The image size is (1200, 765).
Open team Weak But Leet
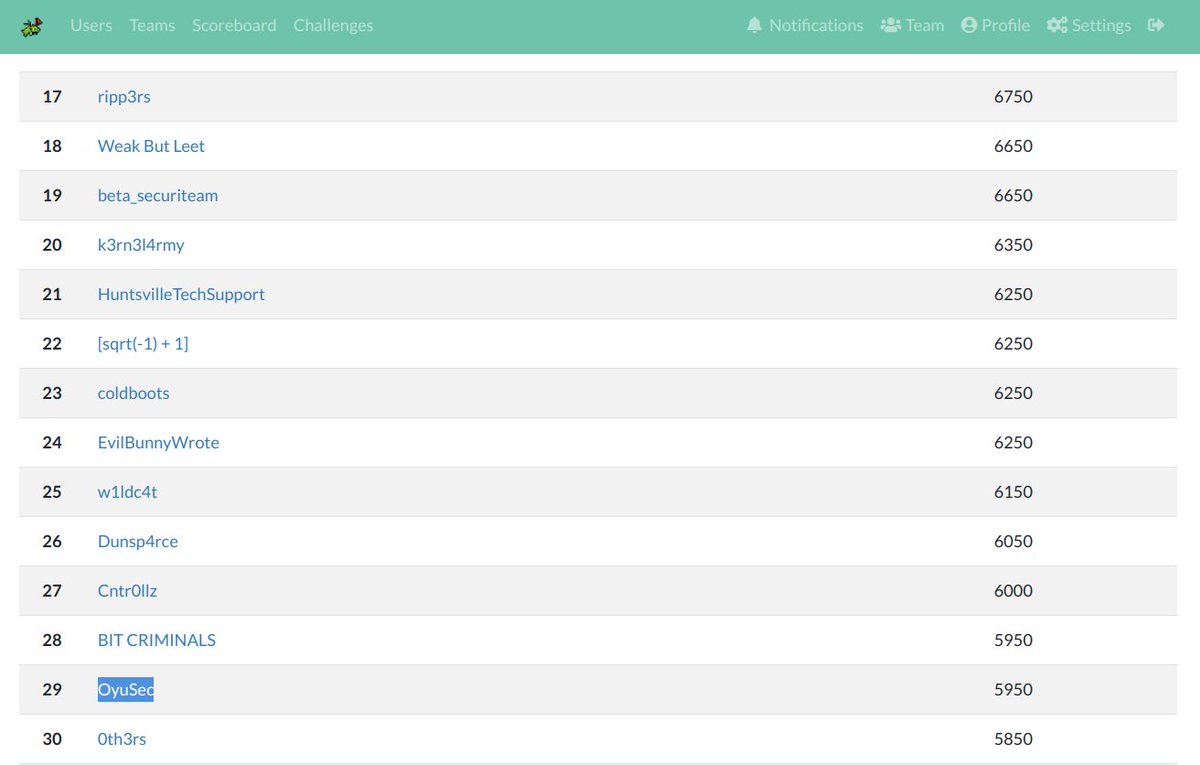[x=151, y=146]
